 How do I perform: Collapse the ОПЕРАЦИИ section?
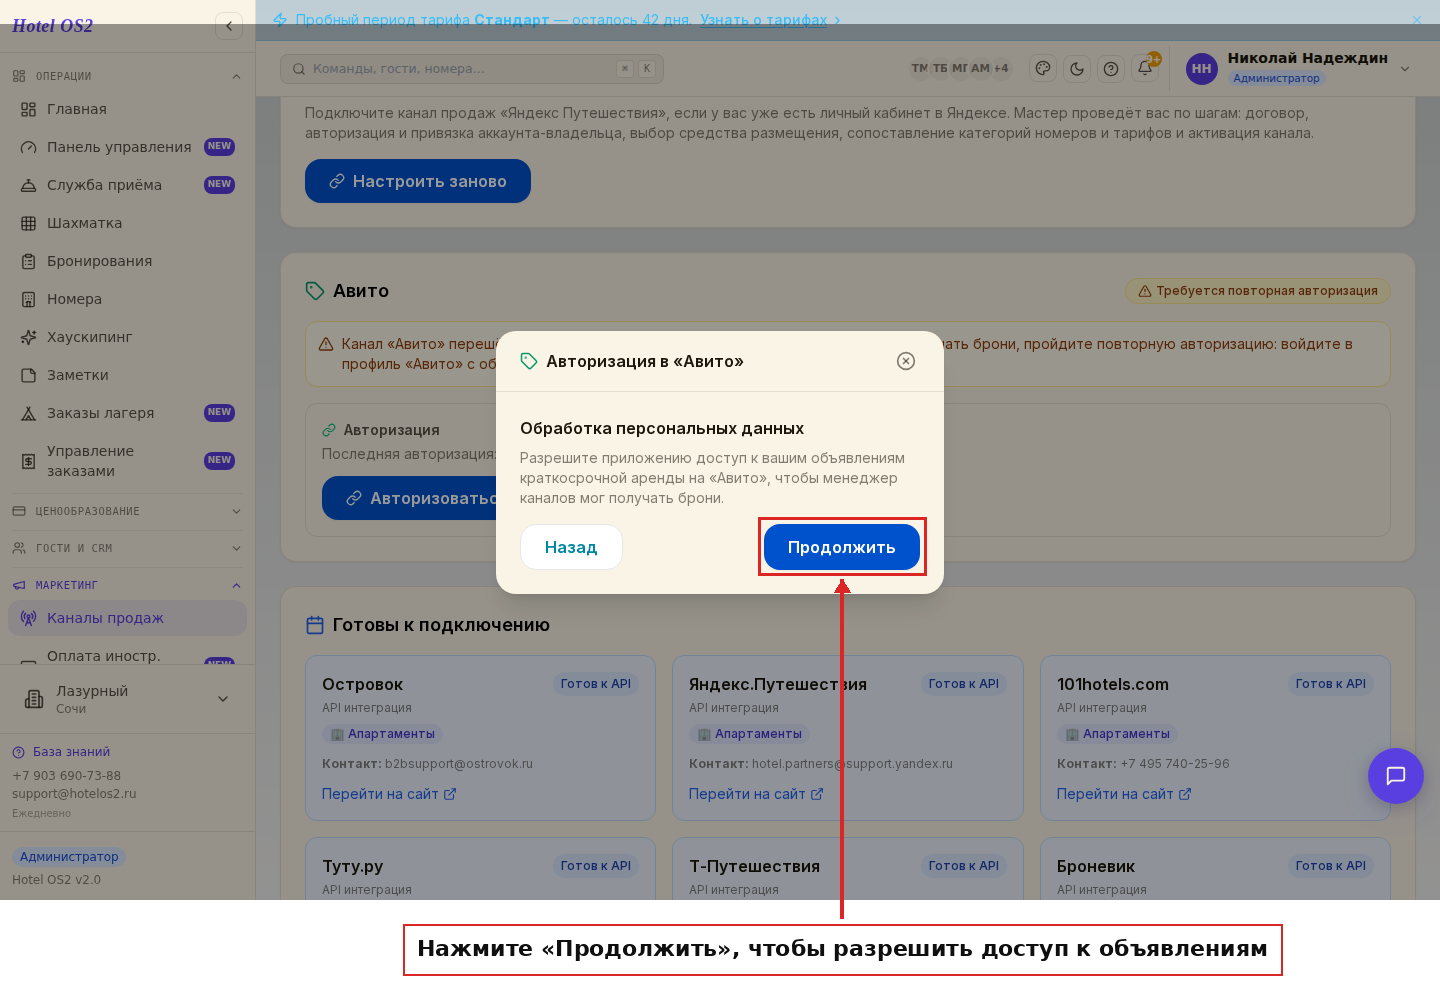coord(127,76)
